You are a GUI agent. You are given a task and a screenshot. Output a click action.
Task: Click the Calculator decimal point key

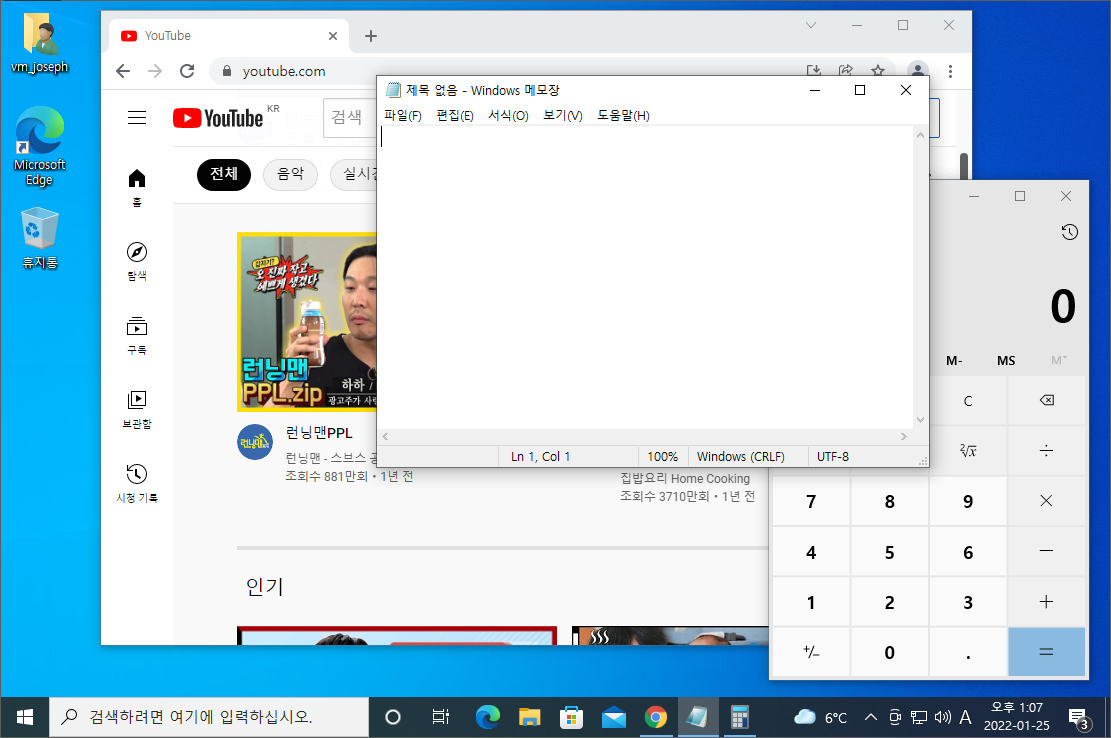tap(968, 652)
